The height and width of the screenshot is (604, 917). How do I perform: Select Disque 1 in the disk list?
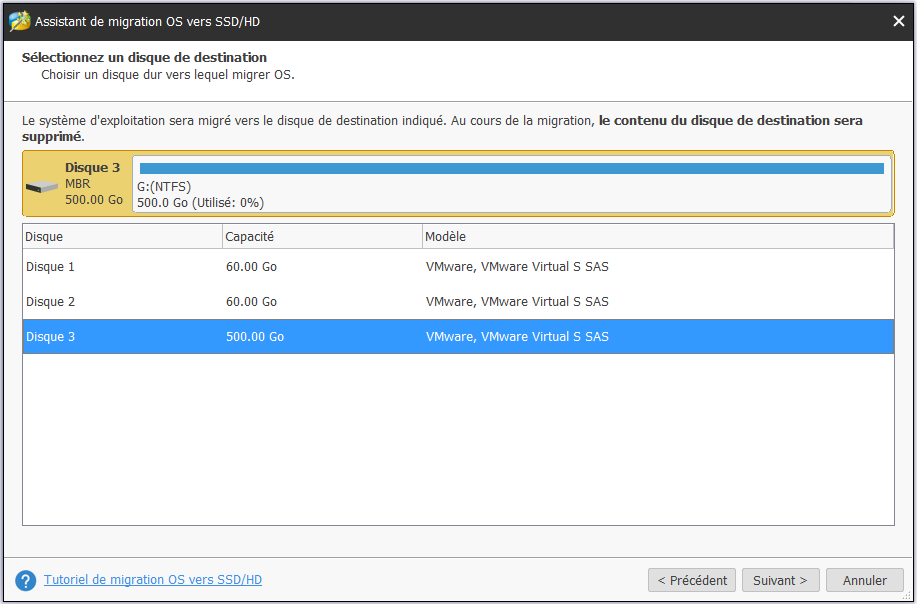pyautogui.click(x=50, y=267)
